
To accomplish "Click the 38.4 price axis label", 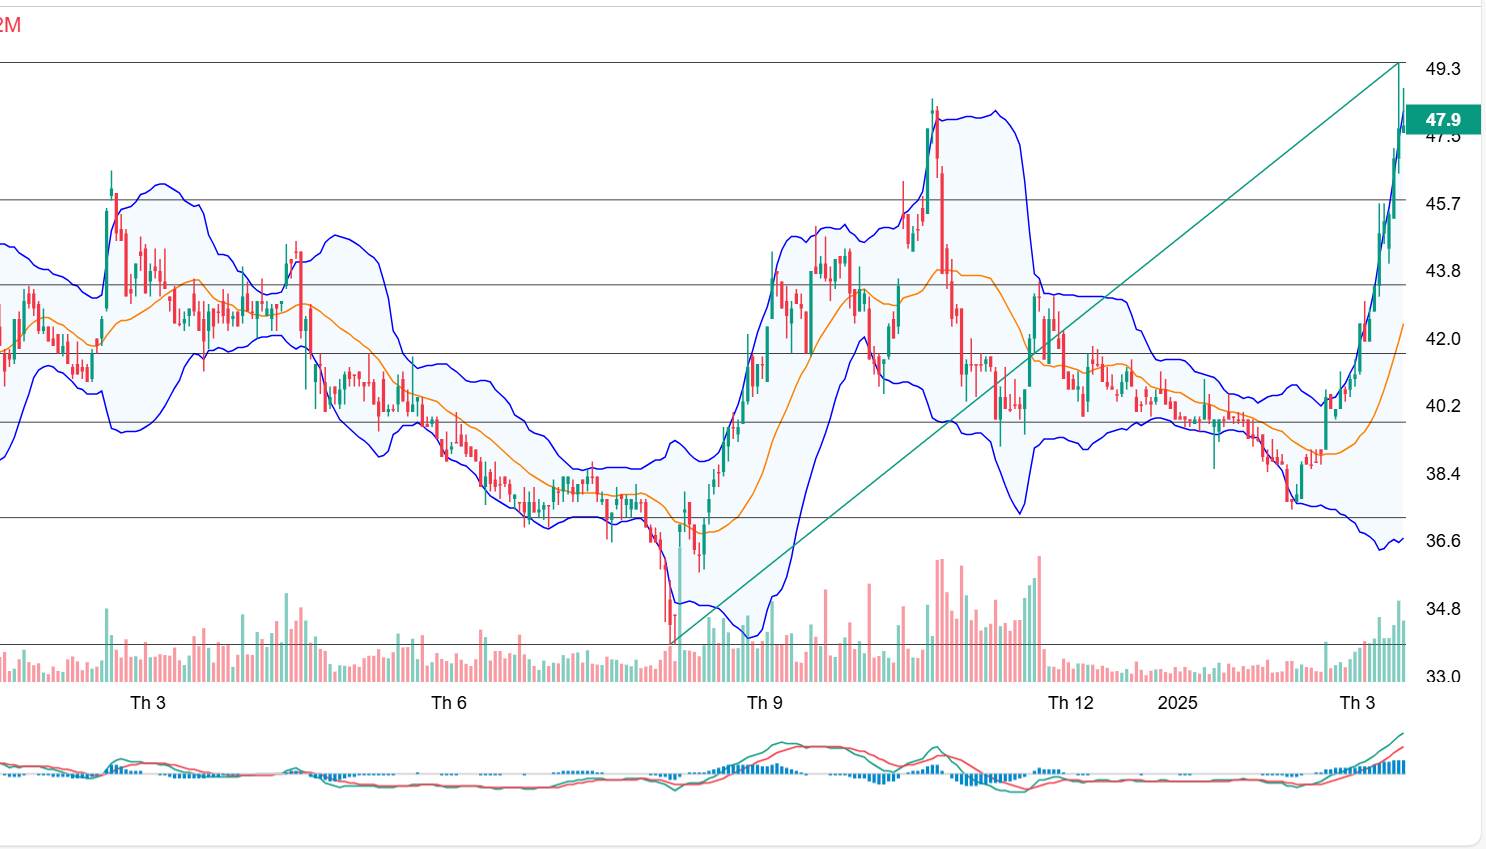I will 1443,474.
